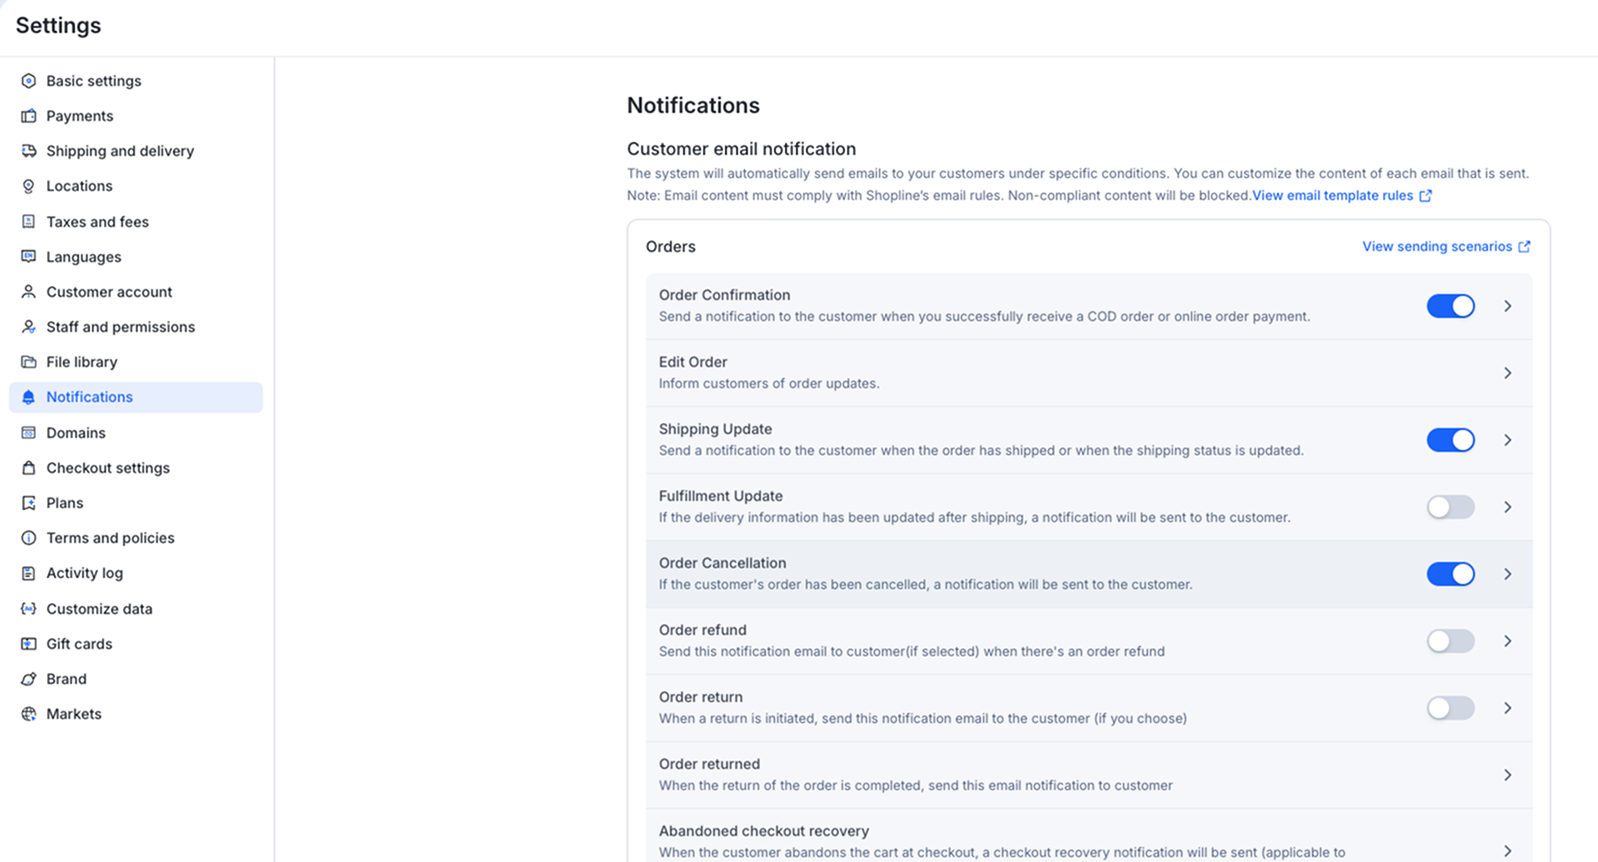Click the Gift cards icon
The image size is (1598, 862).
(x=28, y=644)
